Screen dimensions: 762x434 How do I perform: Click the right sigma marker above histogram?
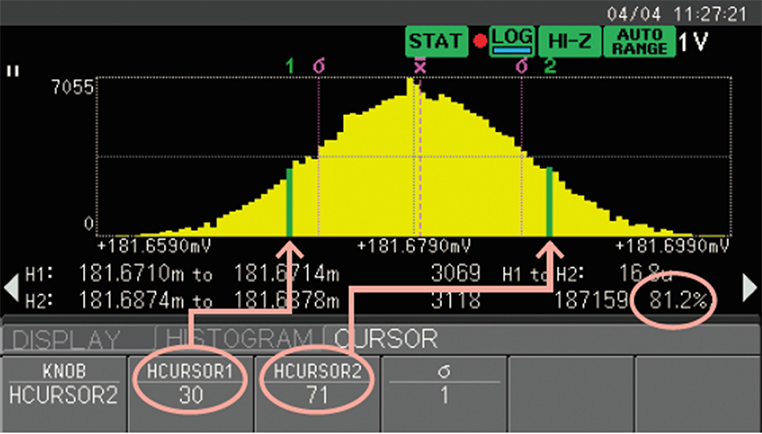(x=522, y=66)
